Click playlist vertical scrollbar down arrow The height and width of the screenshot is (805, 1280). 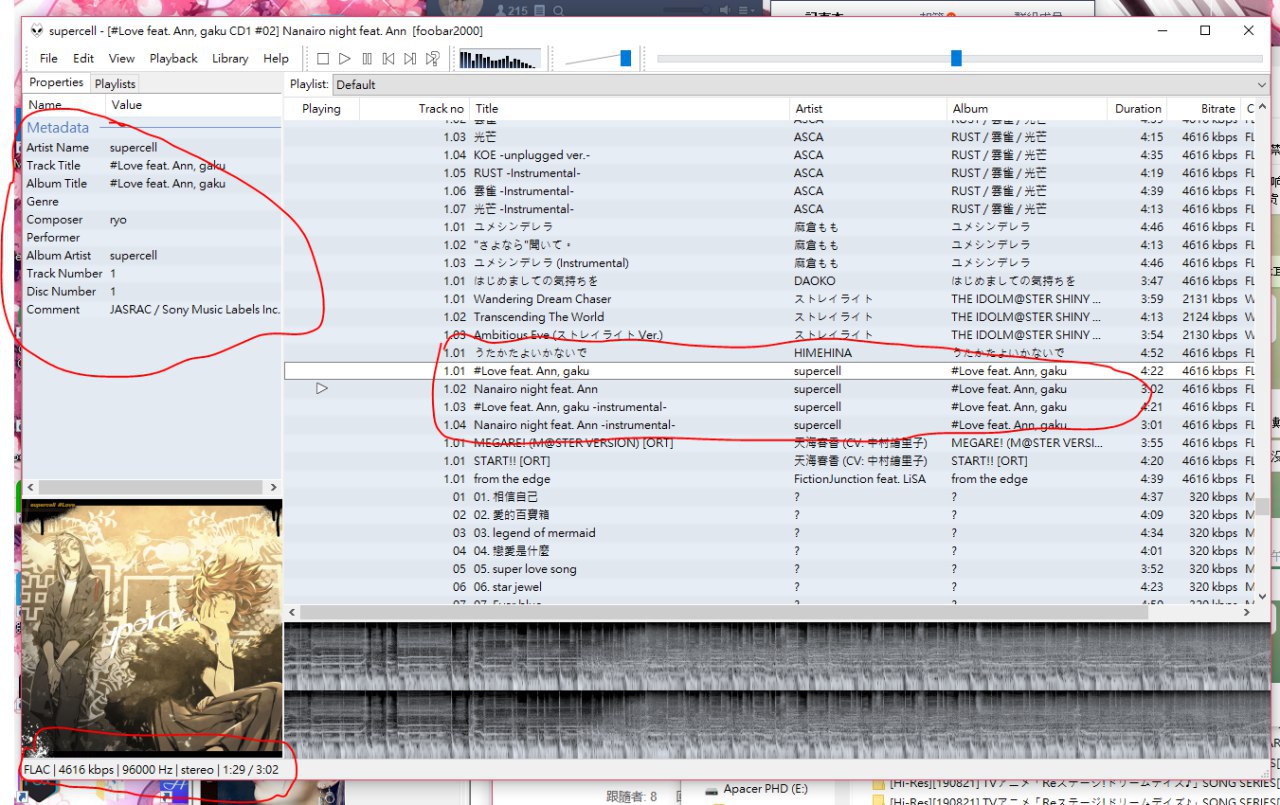click(x=1262, y=597)
